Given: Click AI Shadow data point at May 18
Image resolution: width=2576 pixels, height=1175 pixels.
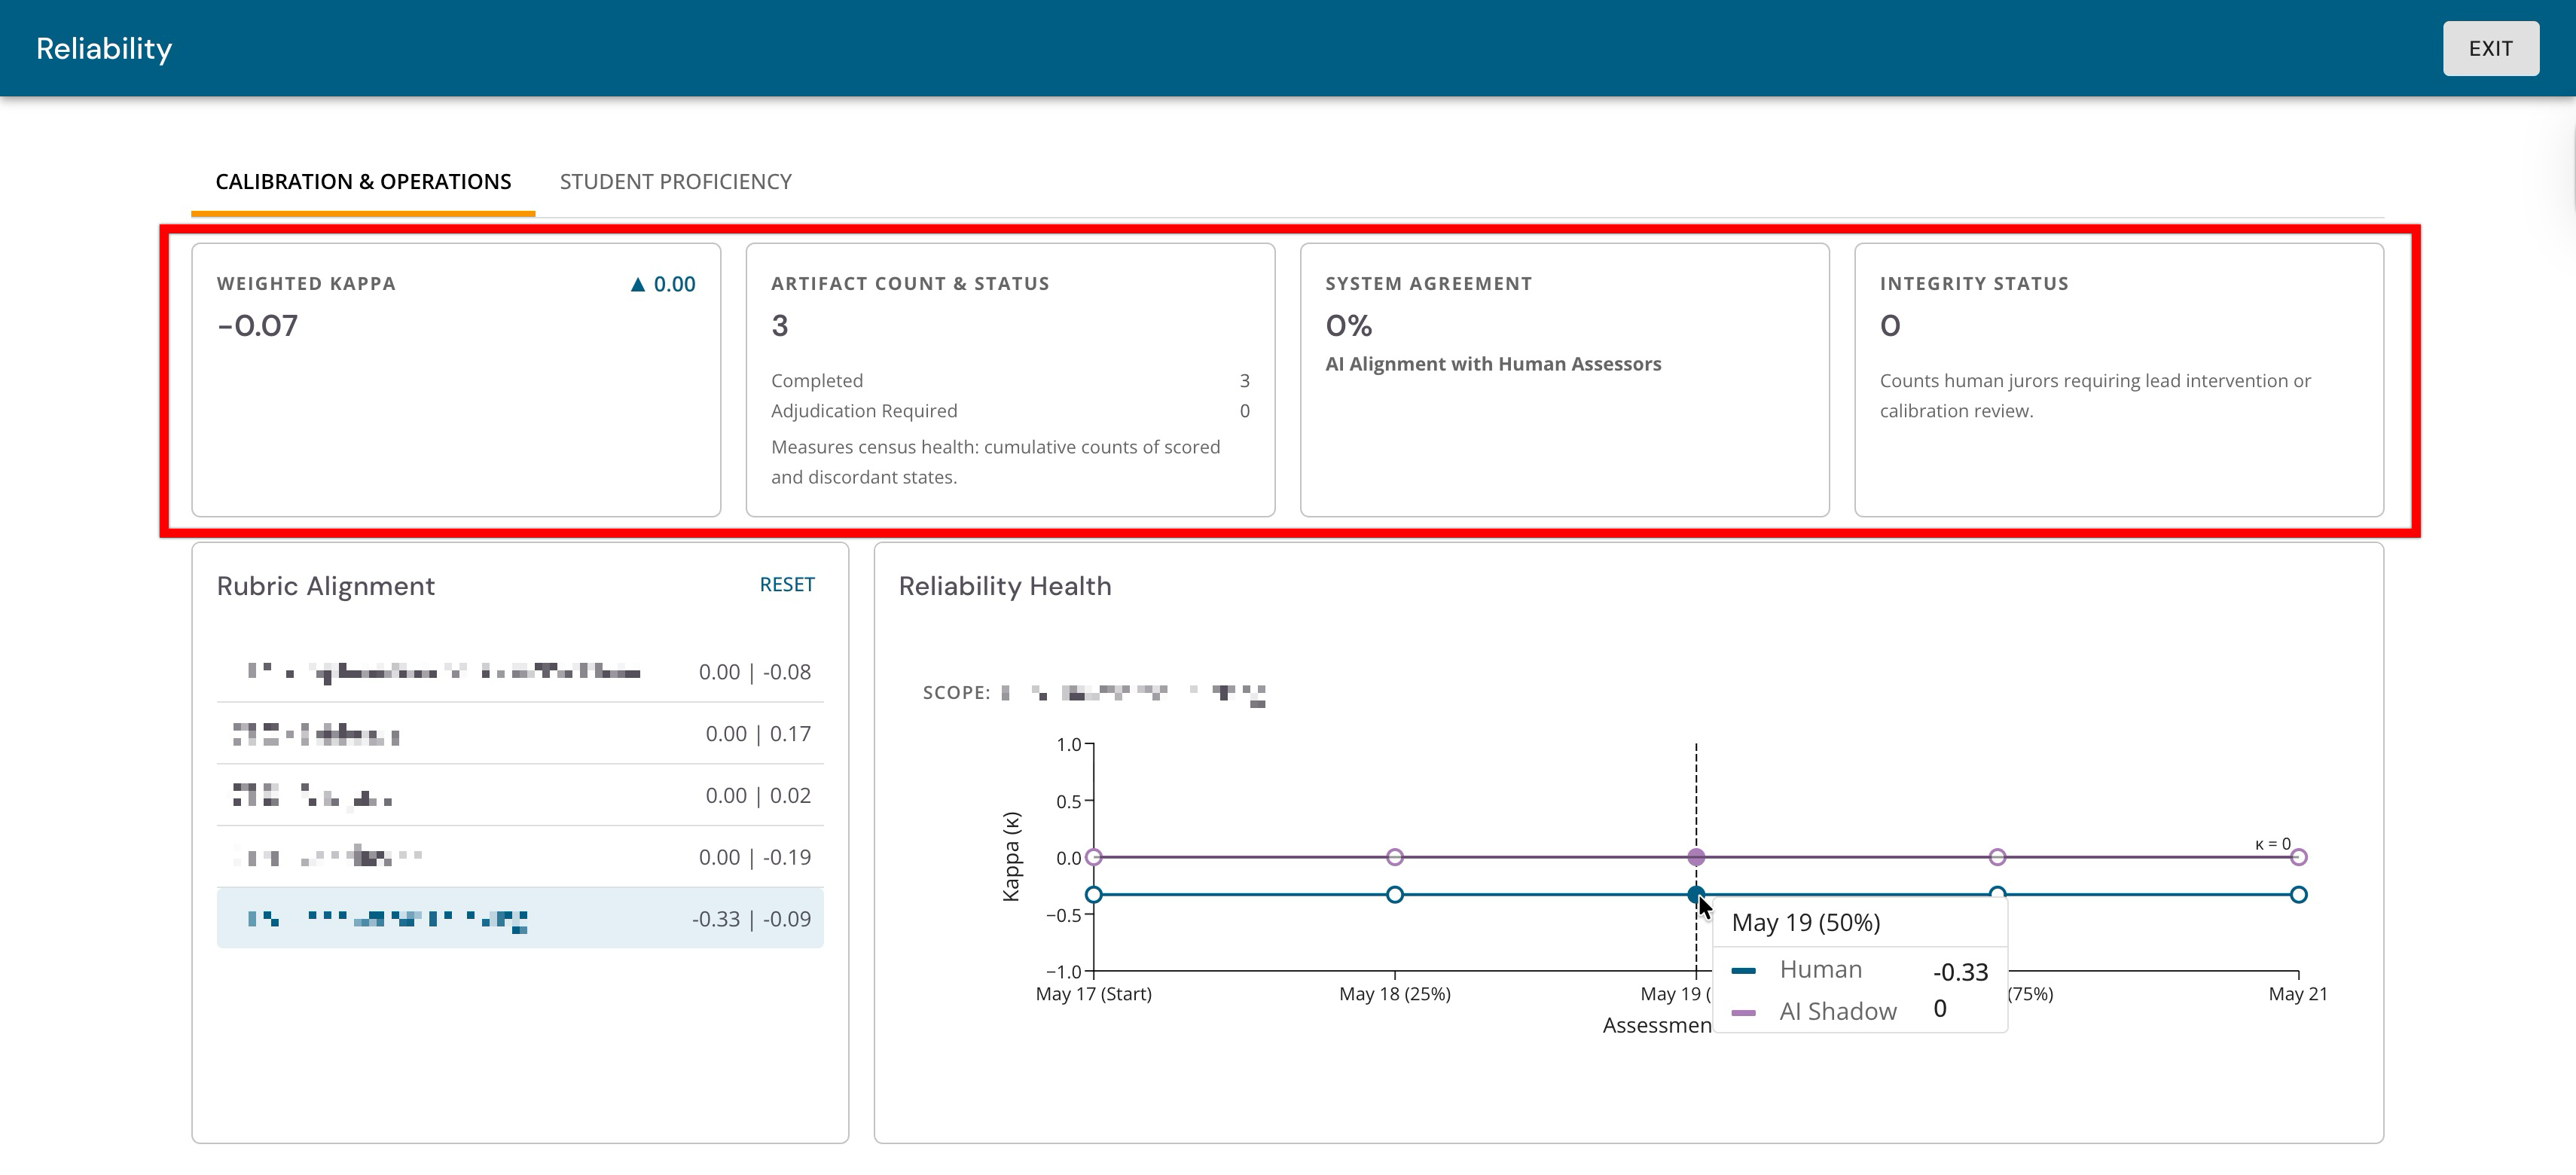Looking at the screenshot, I should click(1395, 857).
